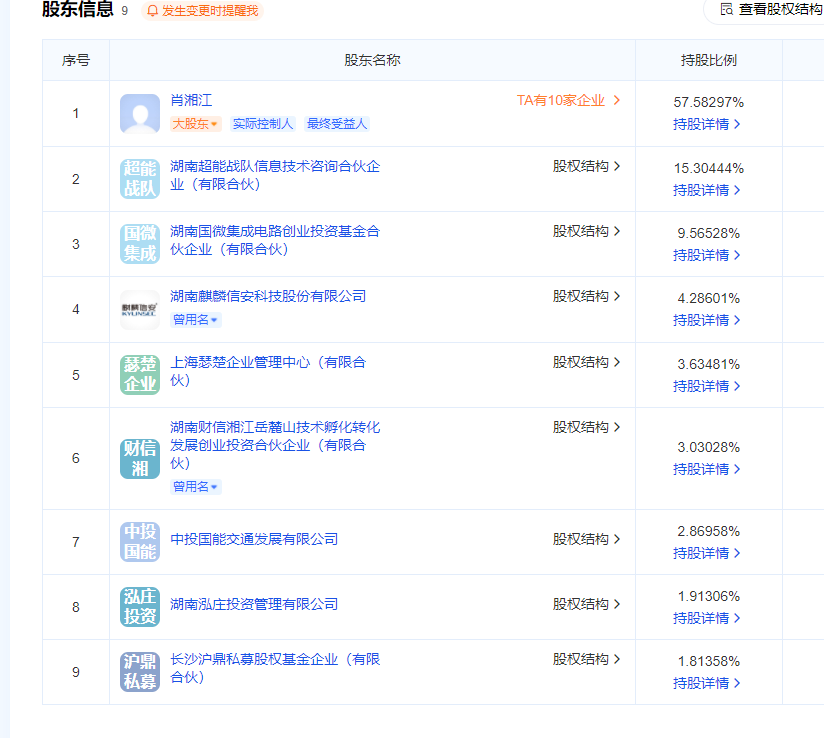The height and width of the screenshot is (738, 824).
Task: Click the 57.58297% shareholding value
Action: [x=708, y=102]
